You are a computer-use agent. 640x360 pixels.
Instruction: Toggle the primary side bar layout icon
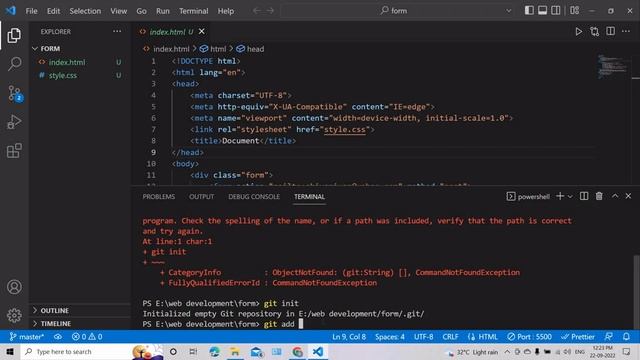(529, 11)
